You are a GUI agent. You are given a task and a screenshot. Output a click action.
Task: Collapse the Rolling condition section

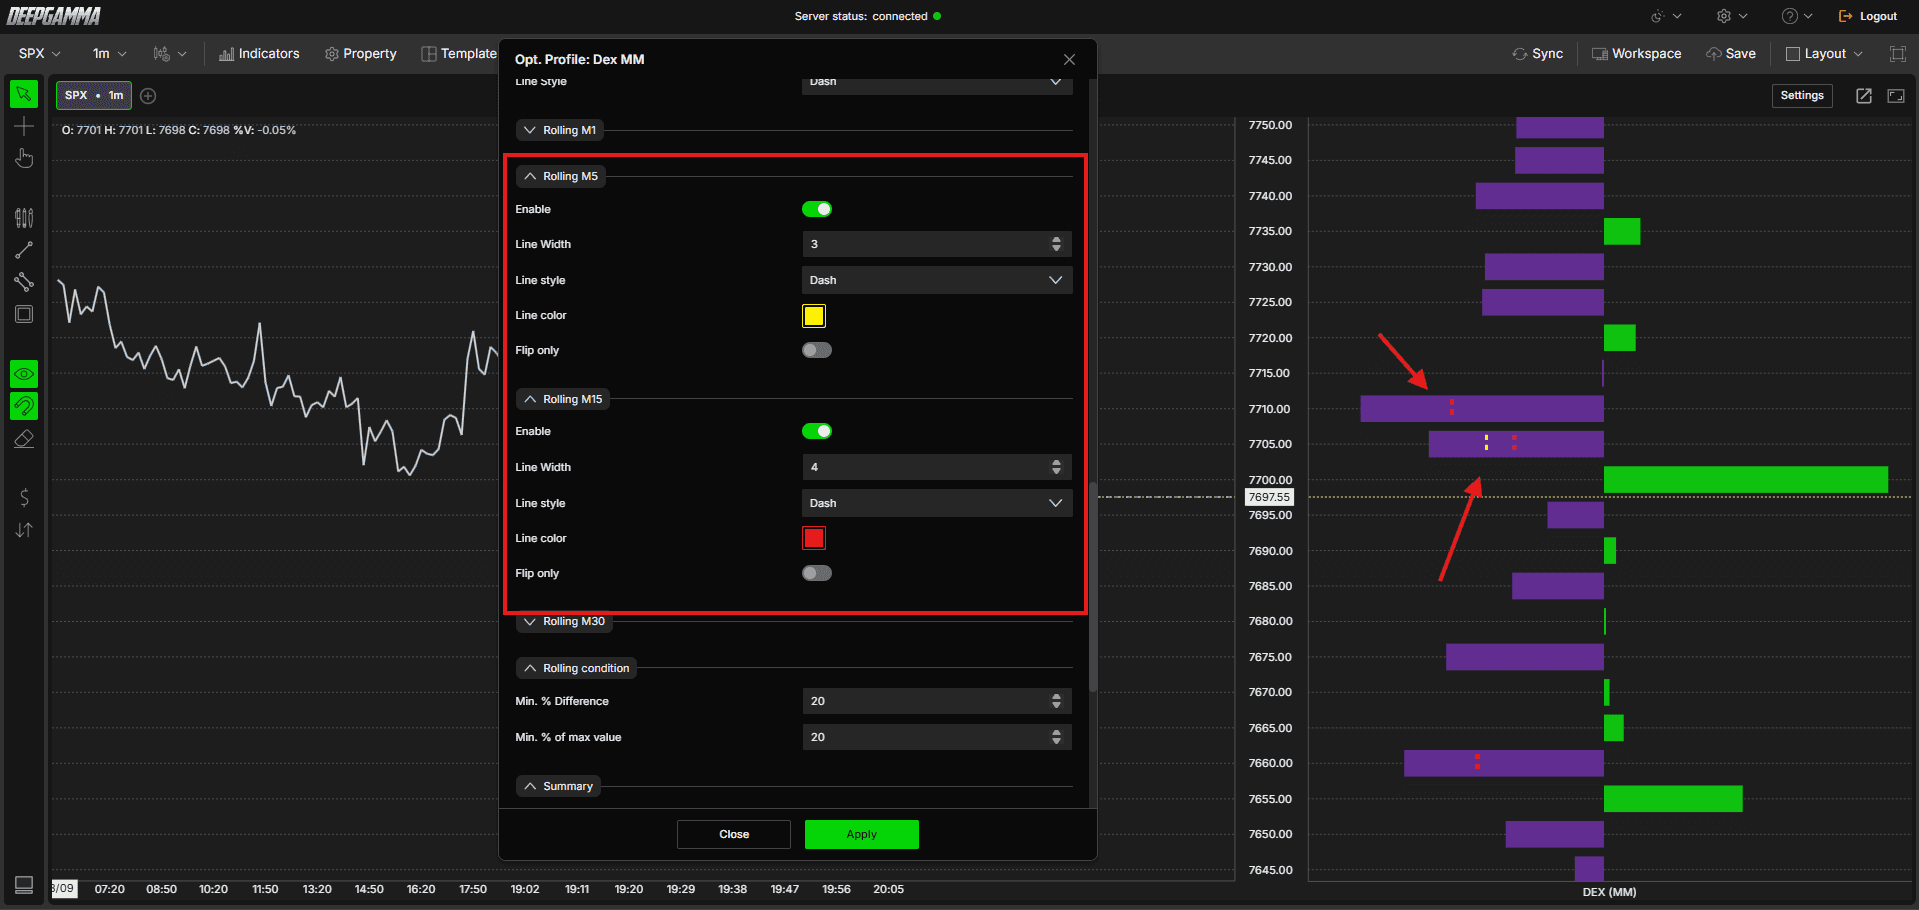point(577,668)
